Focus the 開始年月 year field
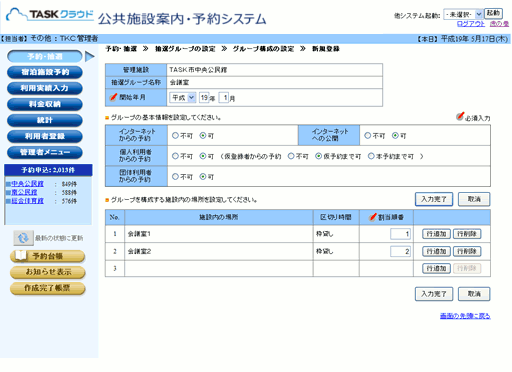512x372 pixels. coord(204,98)
